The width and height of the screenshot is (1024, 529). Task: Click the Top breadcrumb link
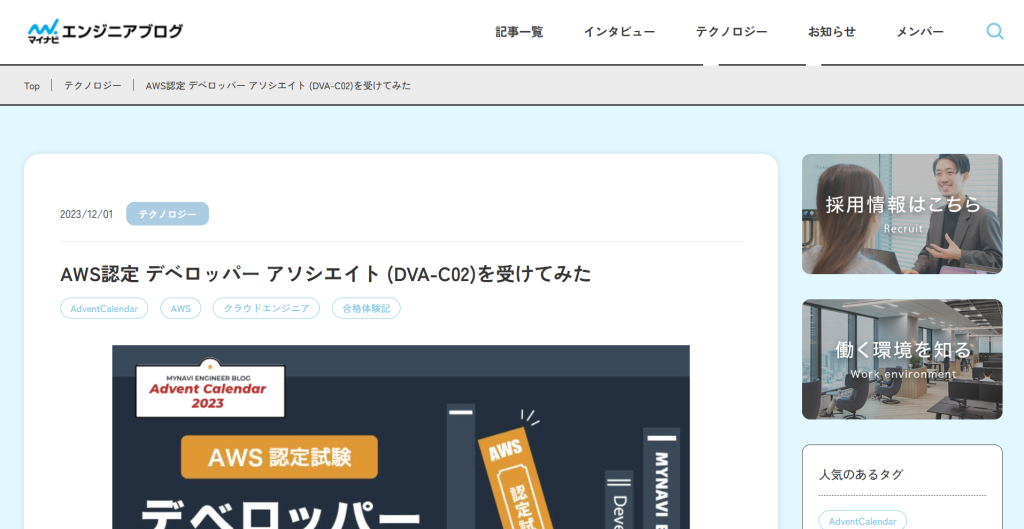(32, 86)
